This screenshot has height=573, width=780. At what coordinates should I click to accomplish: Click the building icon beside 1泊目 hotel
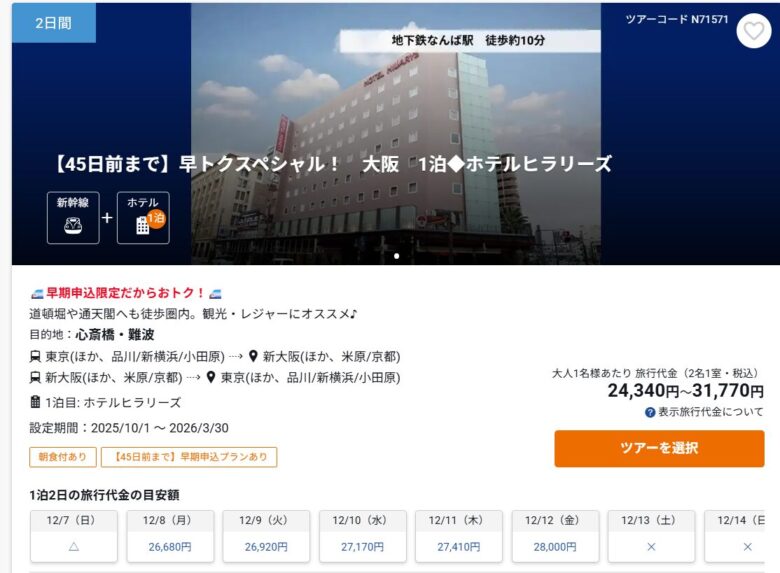point(35,402)
